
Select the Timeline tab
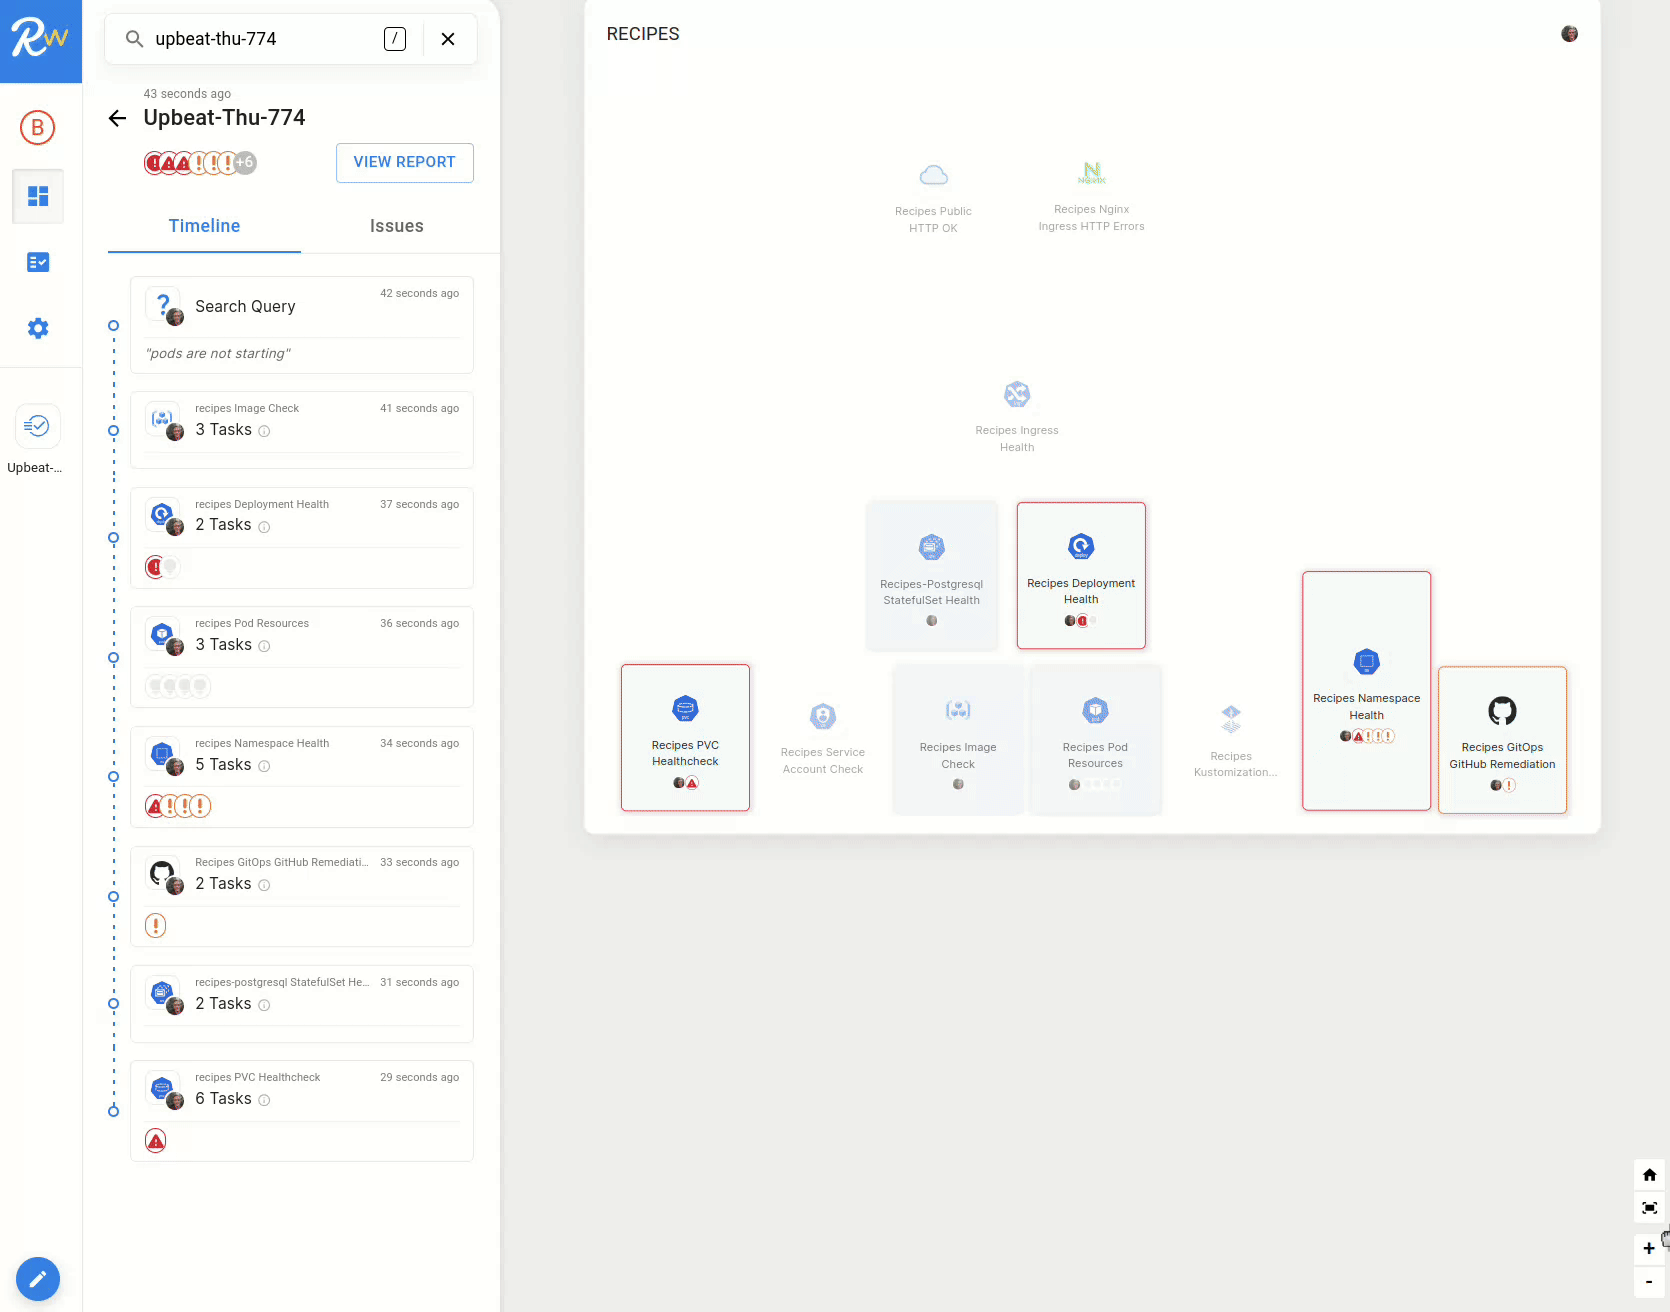(x=204, y=226)
